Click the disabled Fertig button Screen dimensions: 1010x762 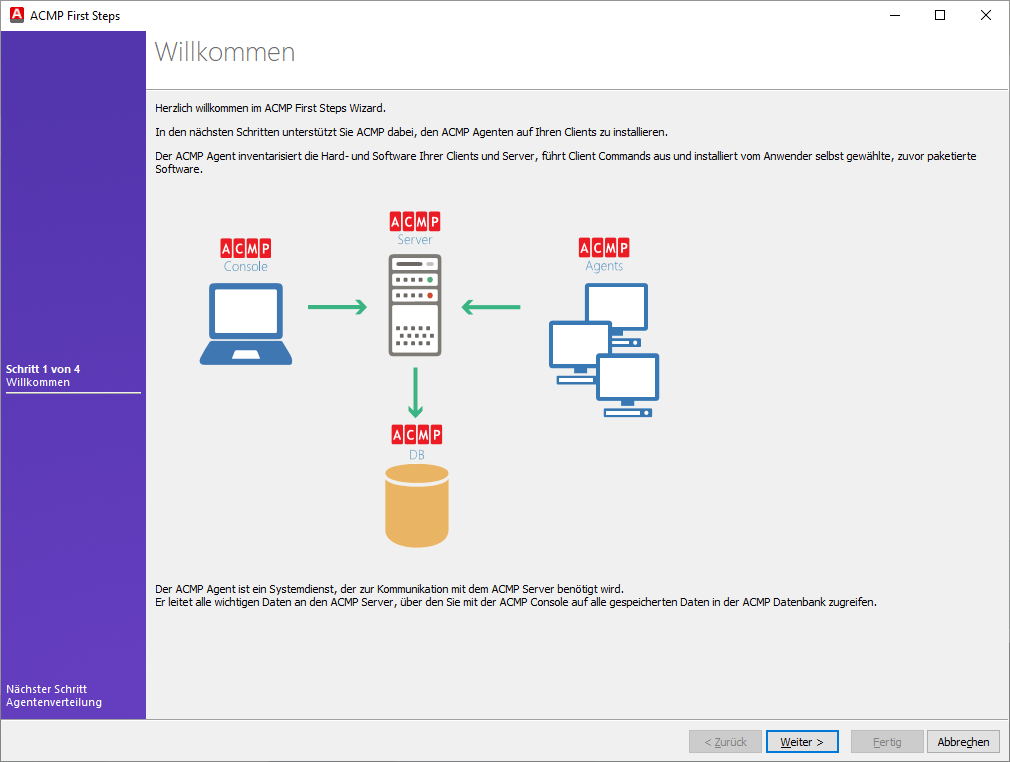click(887, 741)
